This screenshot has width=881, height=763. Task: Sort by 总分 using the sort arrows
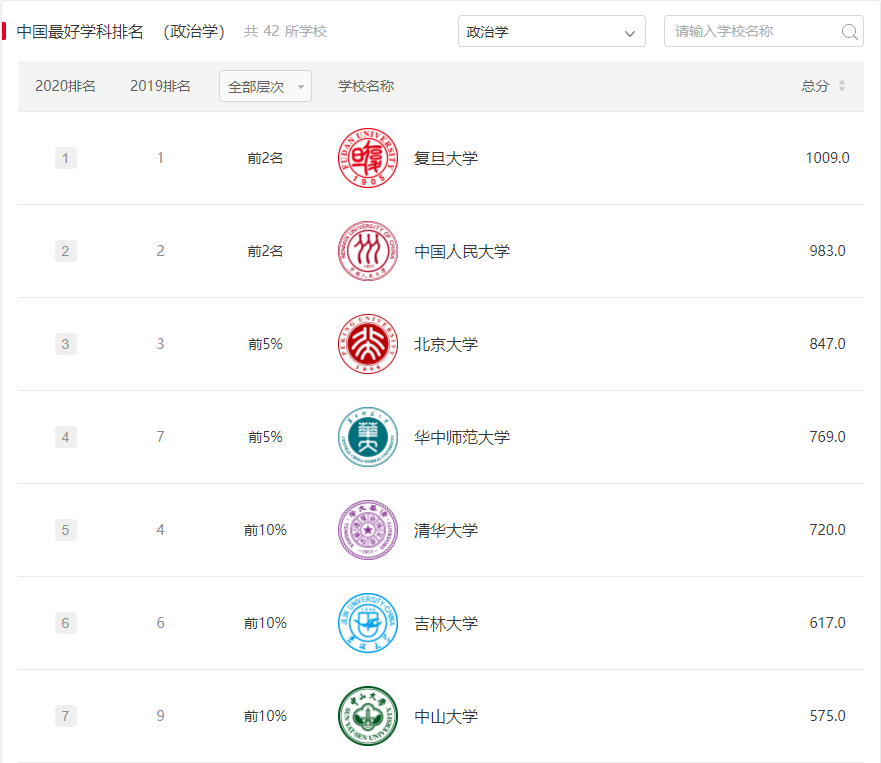point(841,87)
